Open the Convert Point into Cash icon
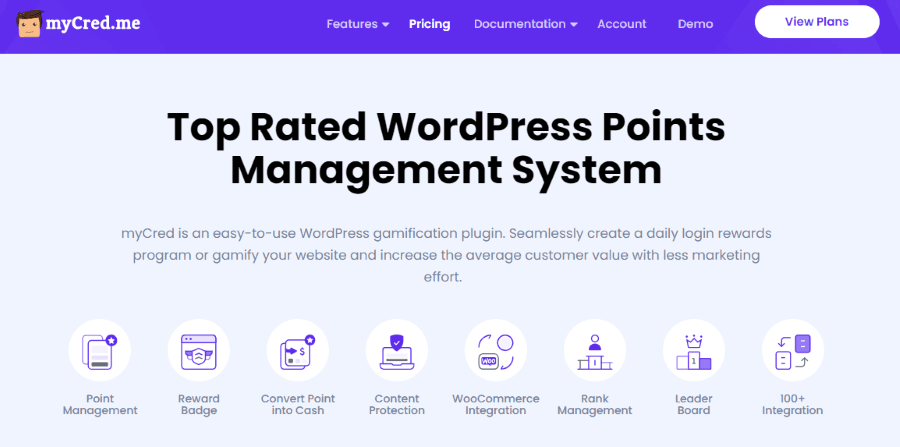The height and width of the screenshot is (447, 900). point(298,350)
